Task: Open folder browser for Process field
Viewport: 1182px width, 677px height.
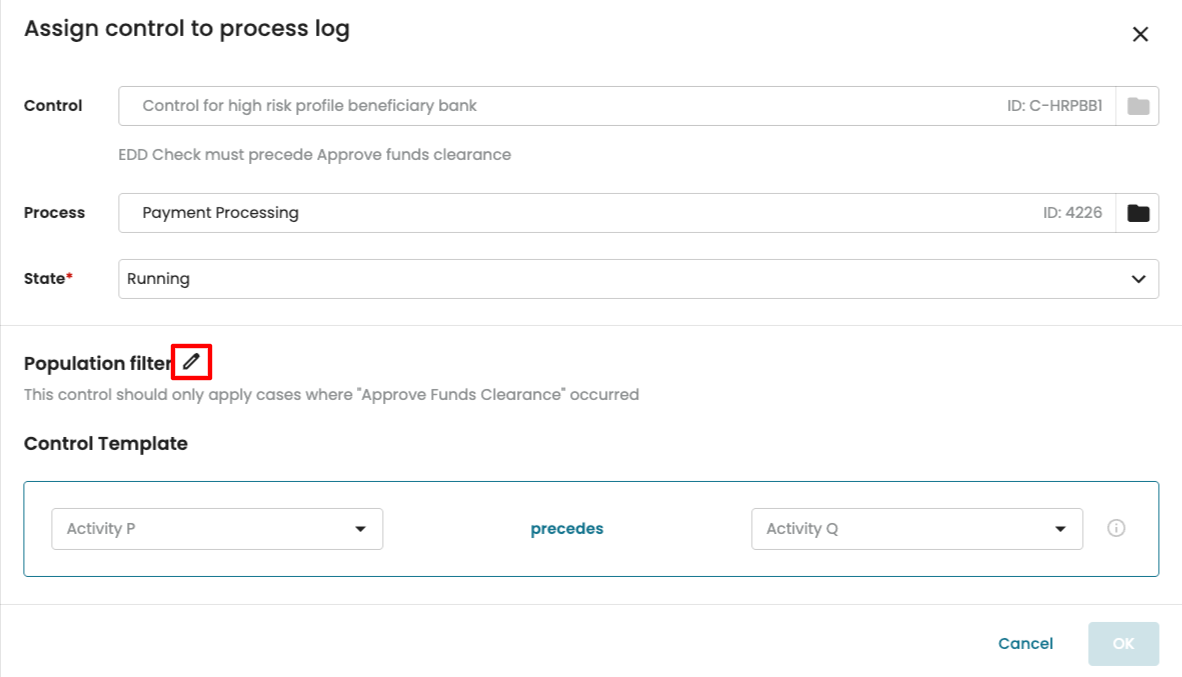Action: 1138,213
